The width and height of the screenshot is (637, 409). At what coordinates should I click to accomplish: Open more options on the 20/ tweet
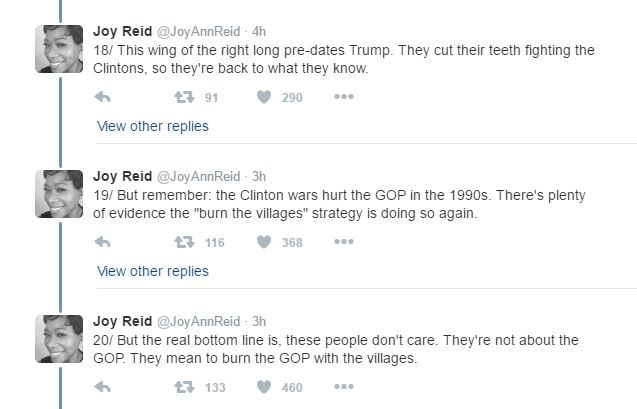(x=344, y=387)
